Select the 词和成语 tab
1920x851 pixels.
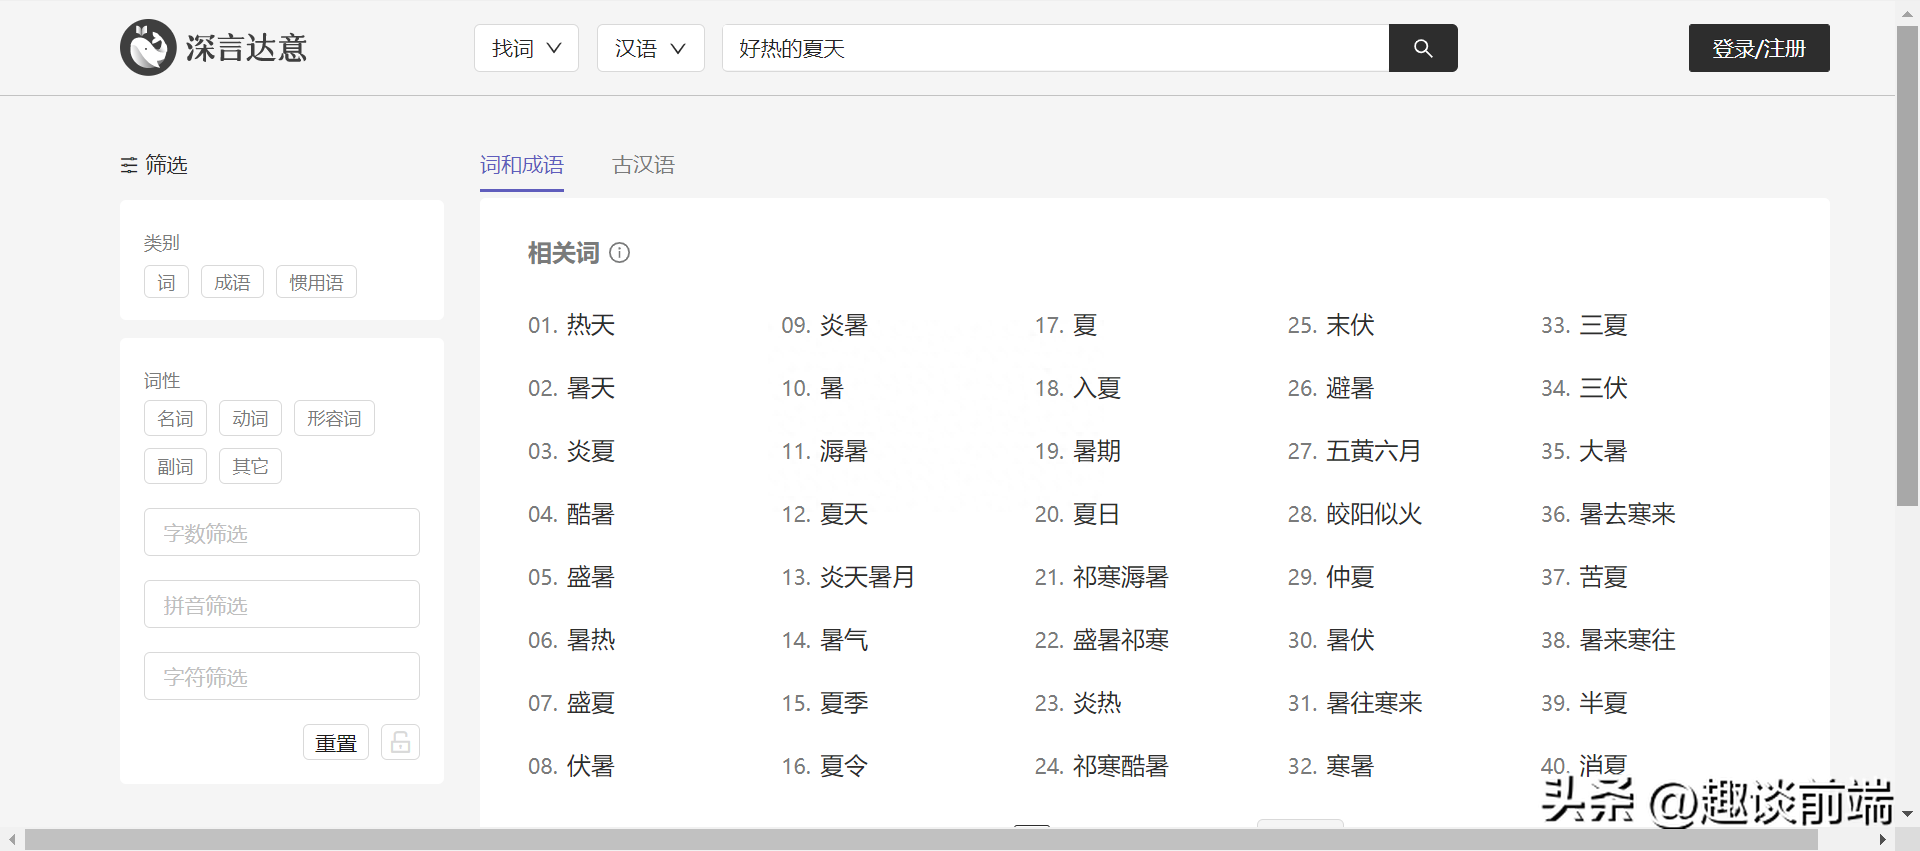coord(521,165)
